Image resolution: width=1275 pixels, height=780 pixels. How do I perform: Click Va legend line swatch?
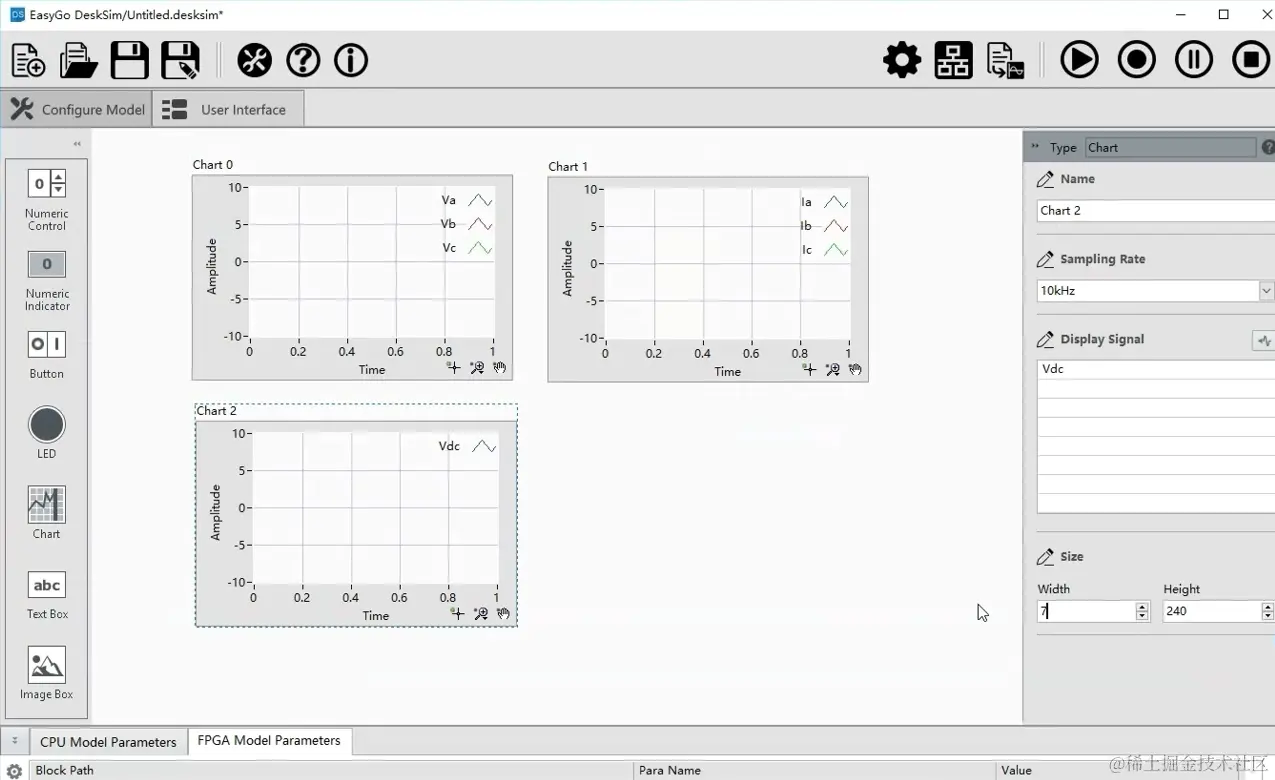(x=480, y=200)
